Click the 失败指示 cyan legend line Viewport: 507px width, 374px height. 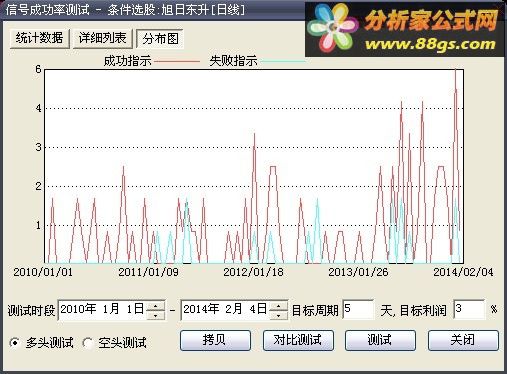coord(283,61)
